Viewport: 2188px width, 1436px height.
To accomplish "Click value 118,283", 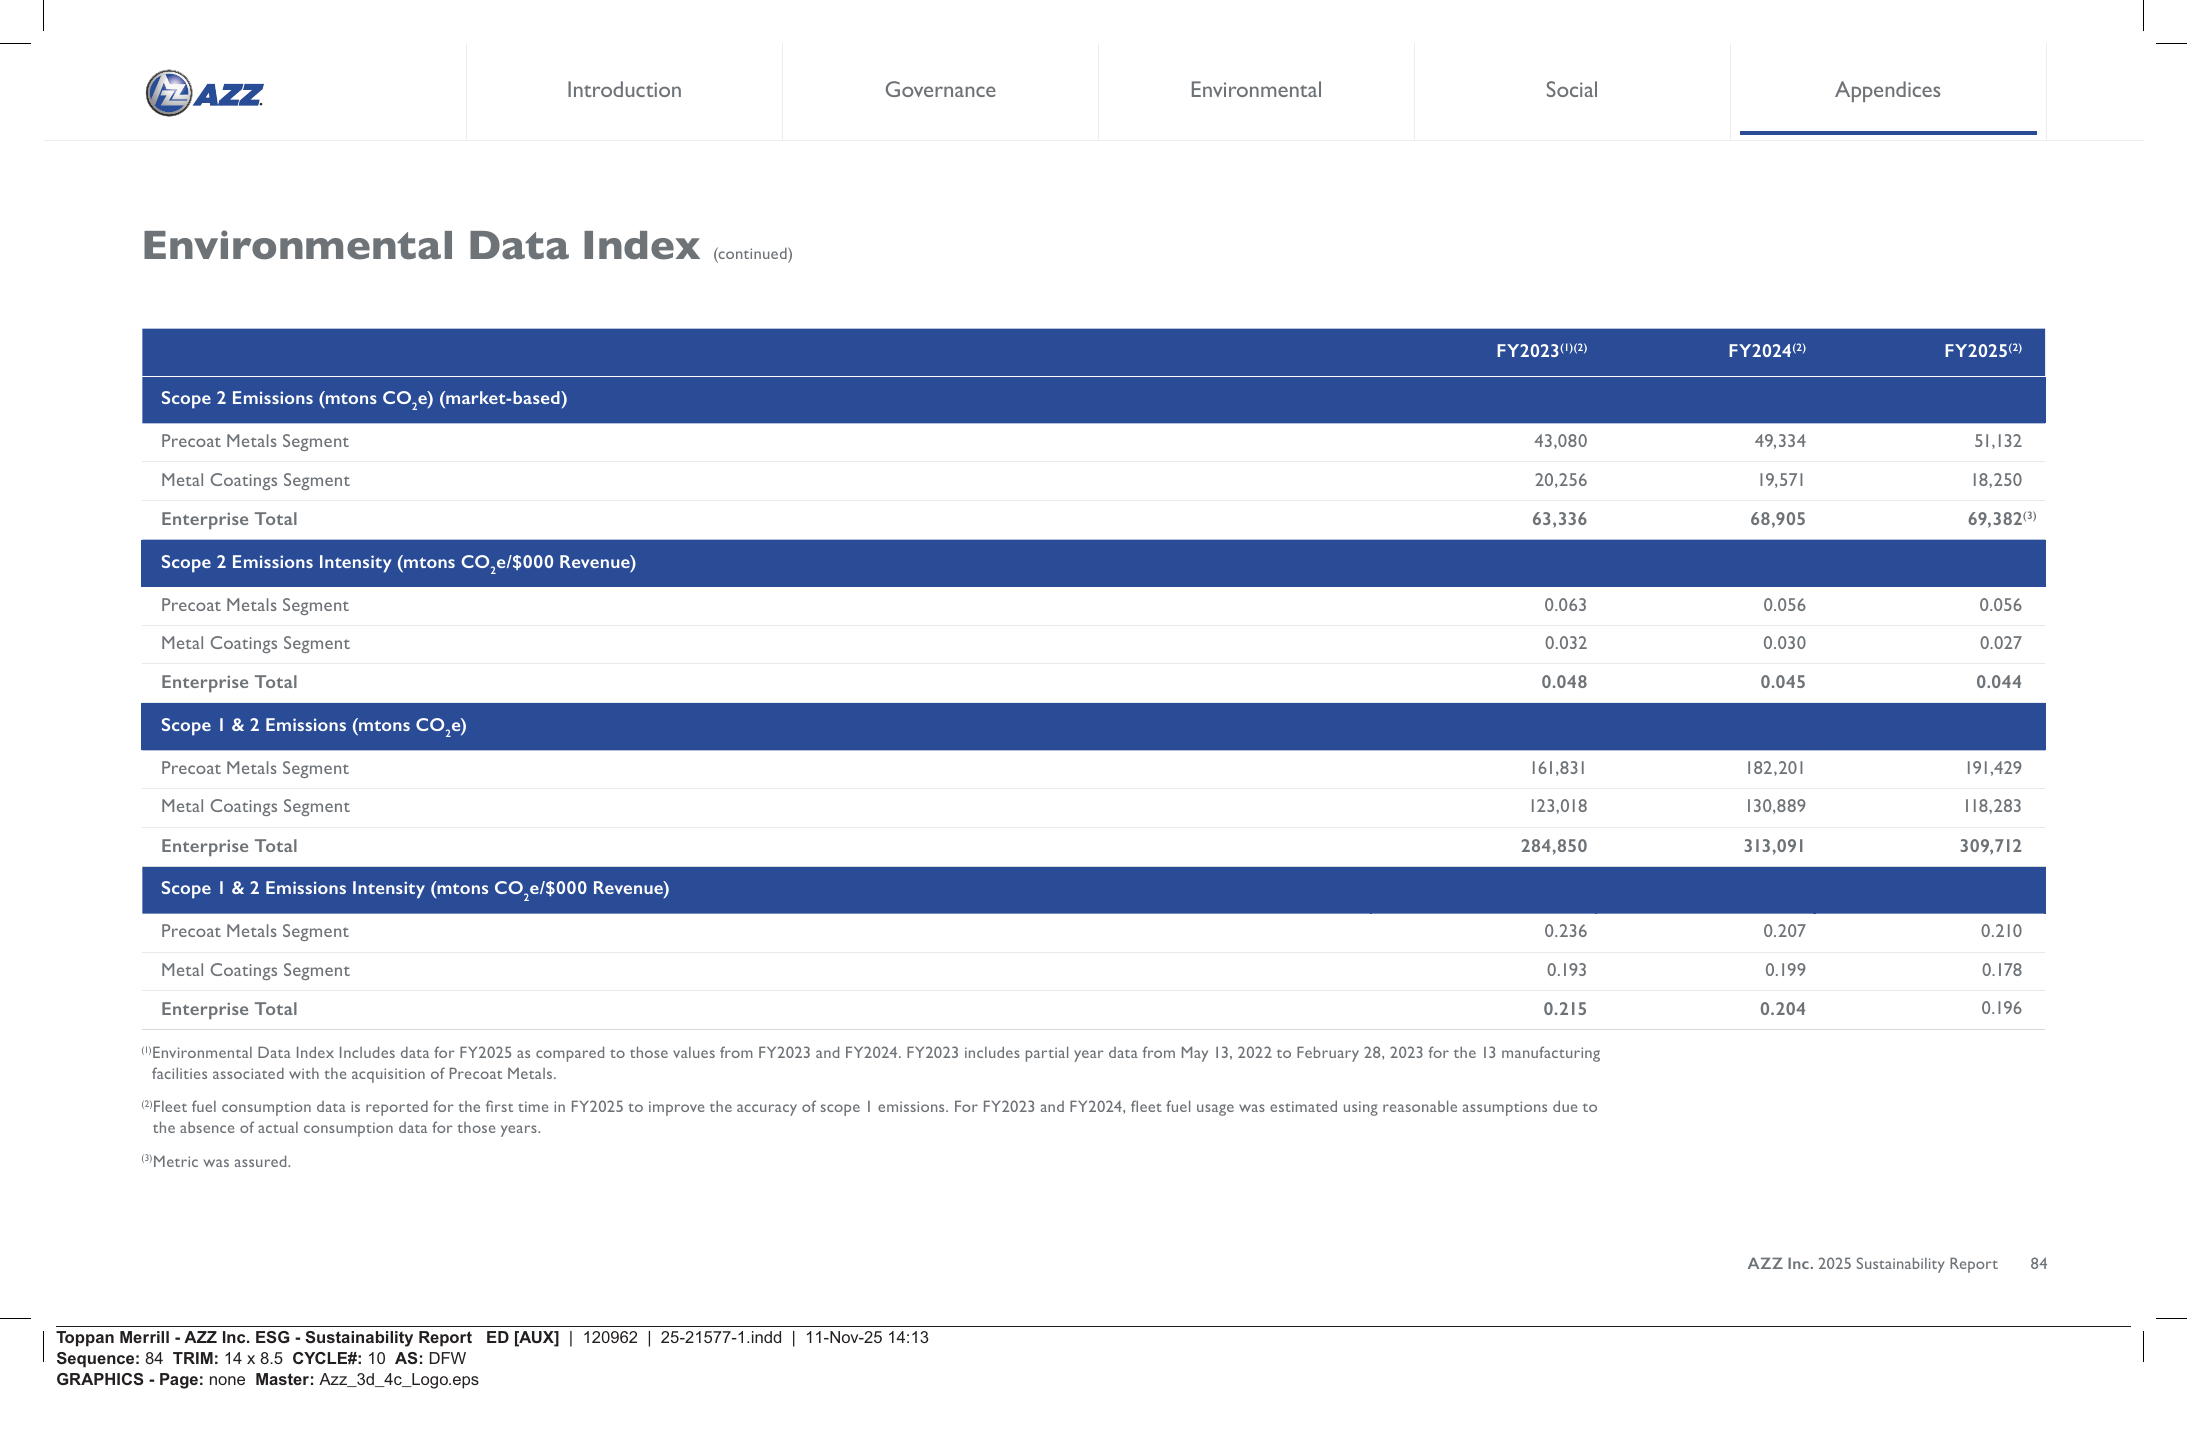I will click(1992, 806).
